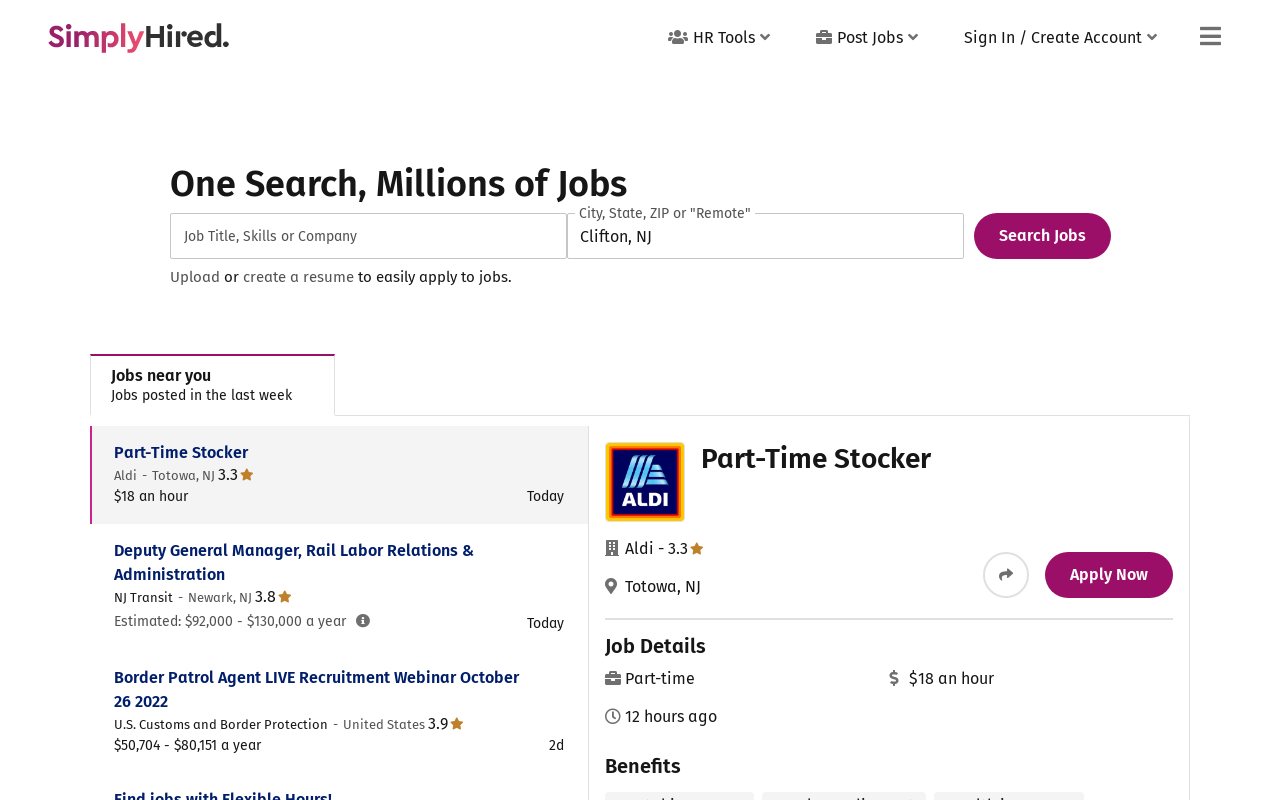Expand the Post Jobs dropdown
The height and width of the screenshot is (800, 1280).
(x=867, y=37)
